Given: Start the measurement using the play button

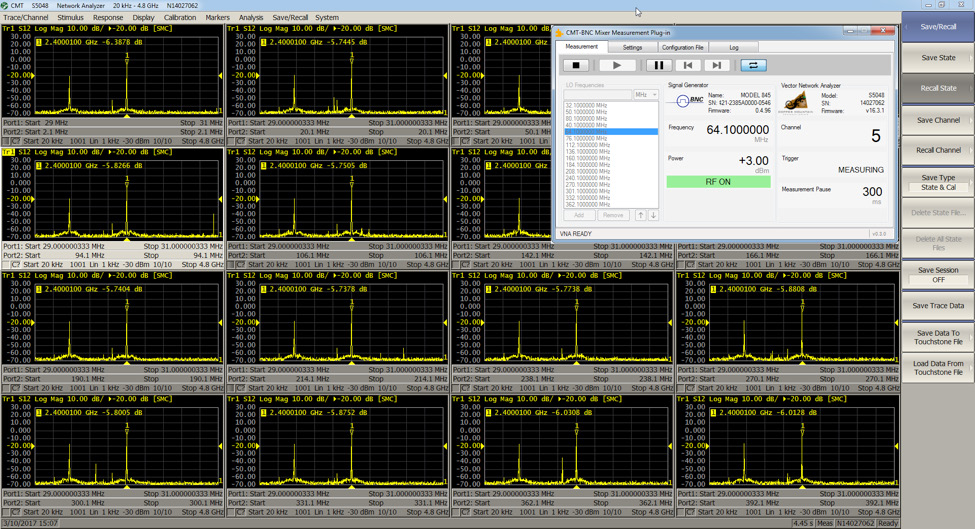Looking at the screenshot, I should [616, 65].
